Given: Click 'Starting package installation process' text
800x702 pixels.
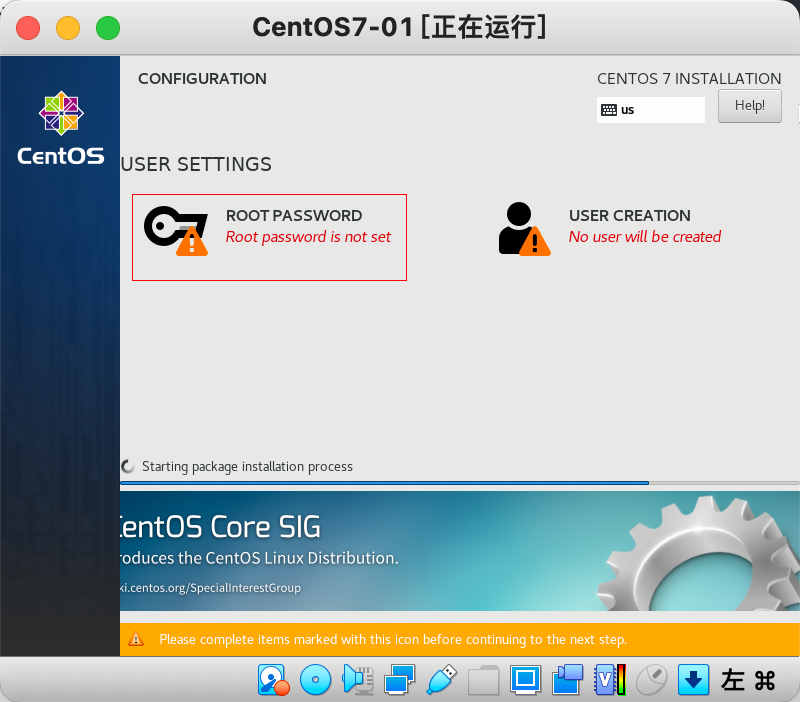Looking at the screenshot, I should 247,466.
